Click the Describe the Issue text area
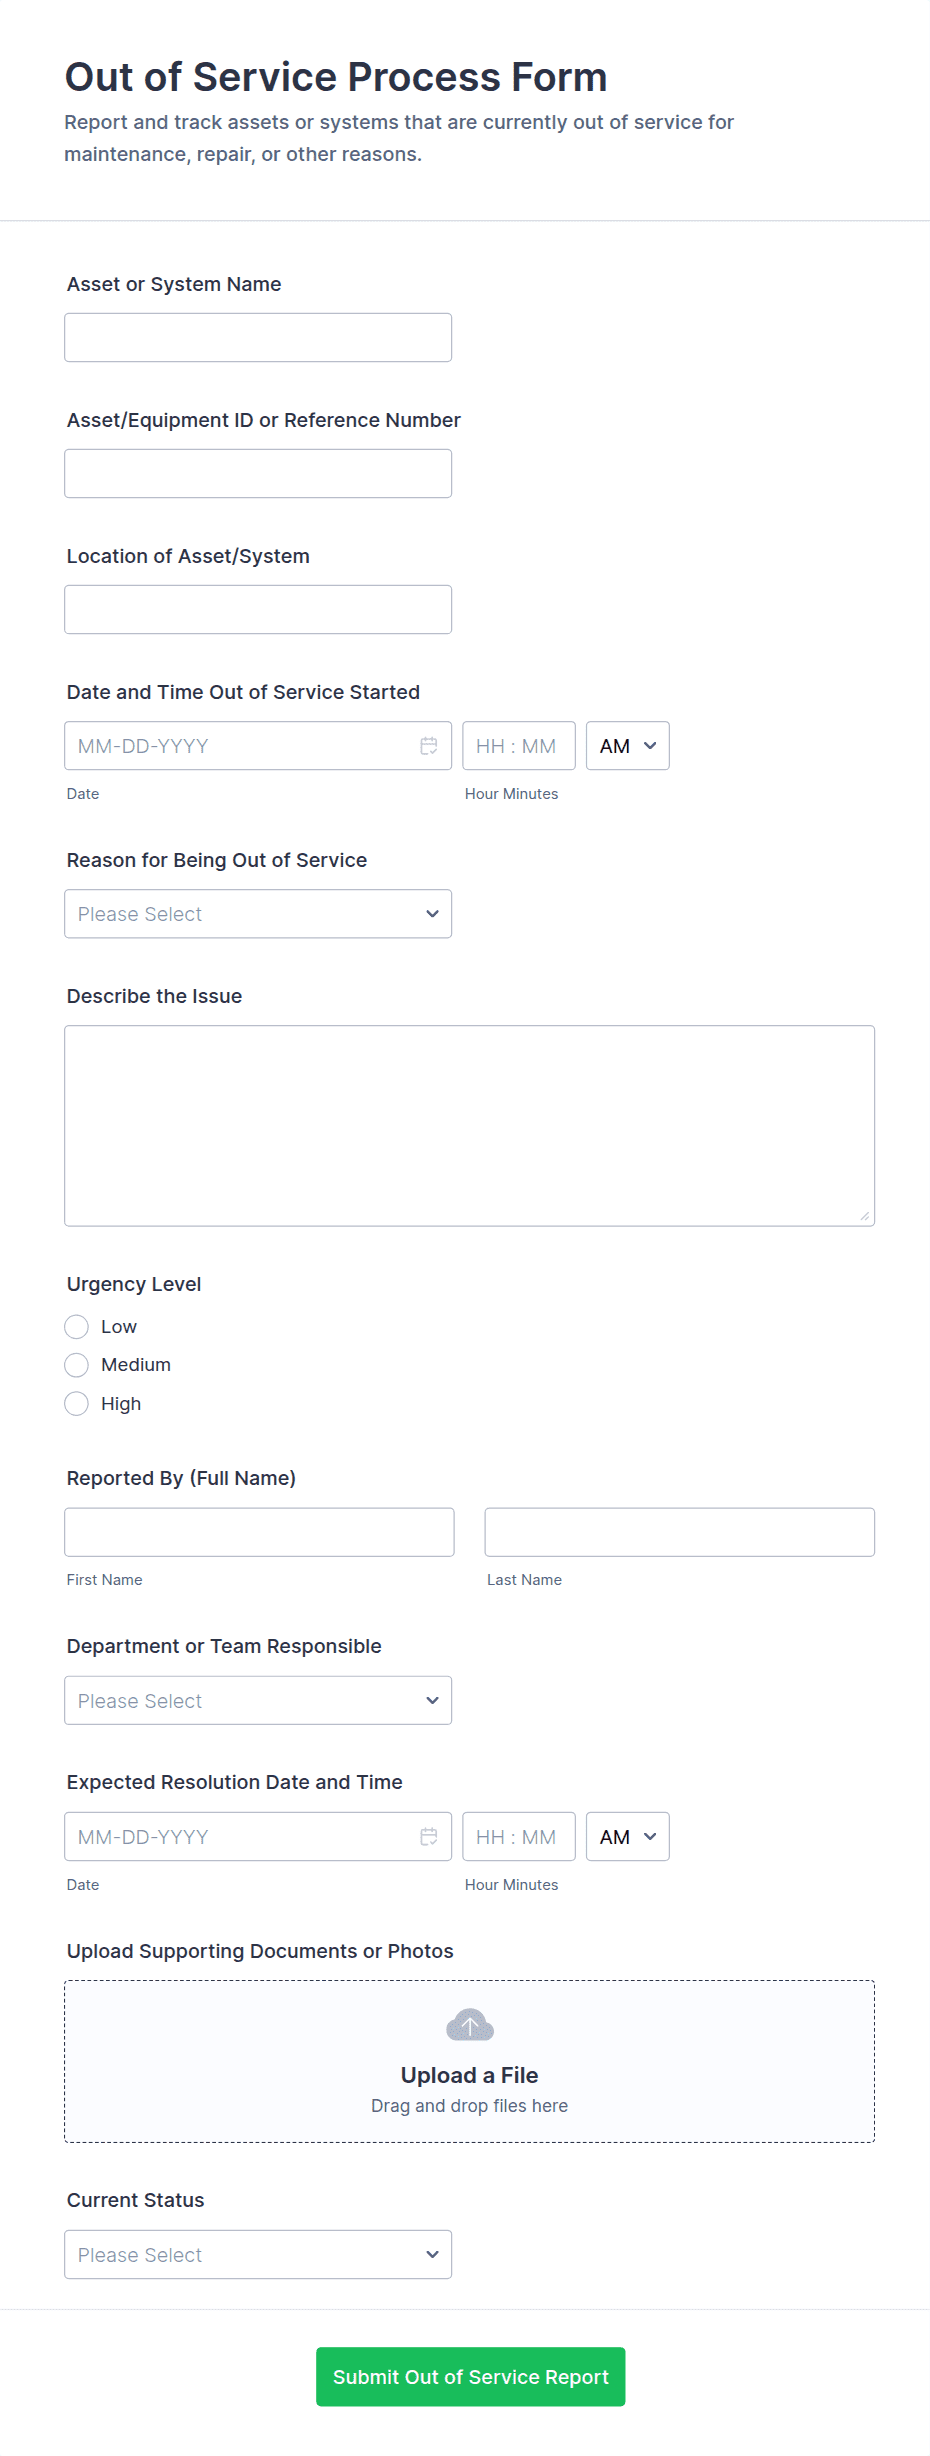This screenshot has height=2456, width=930. [x=469, y=1126]
